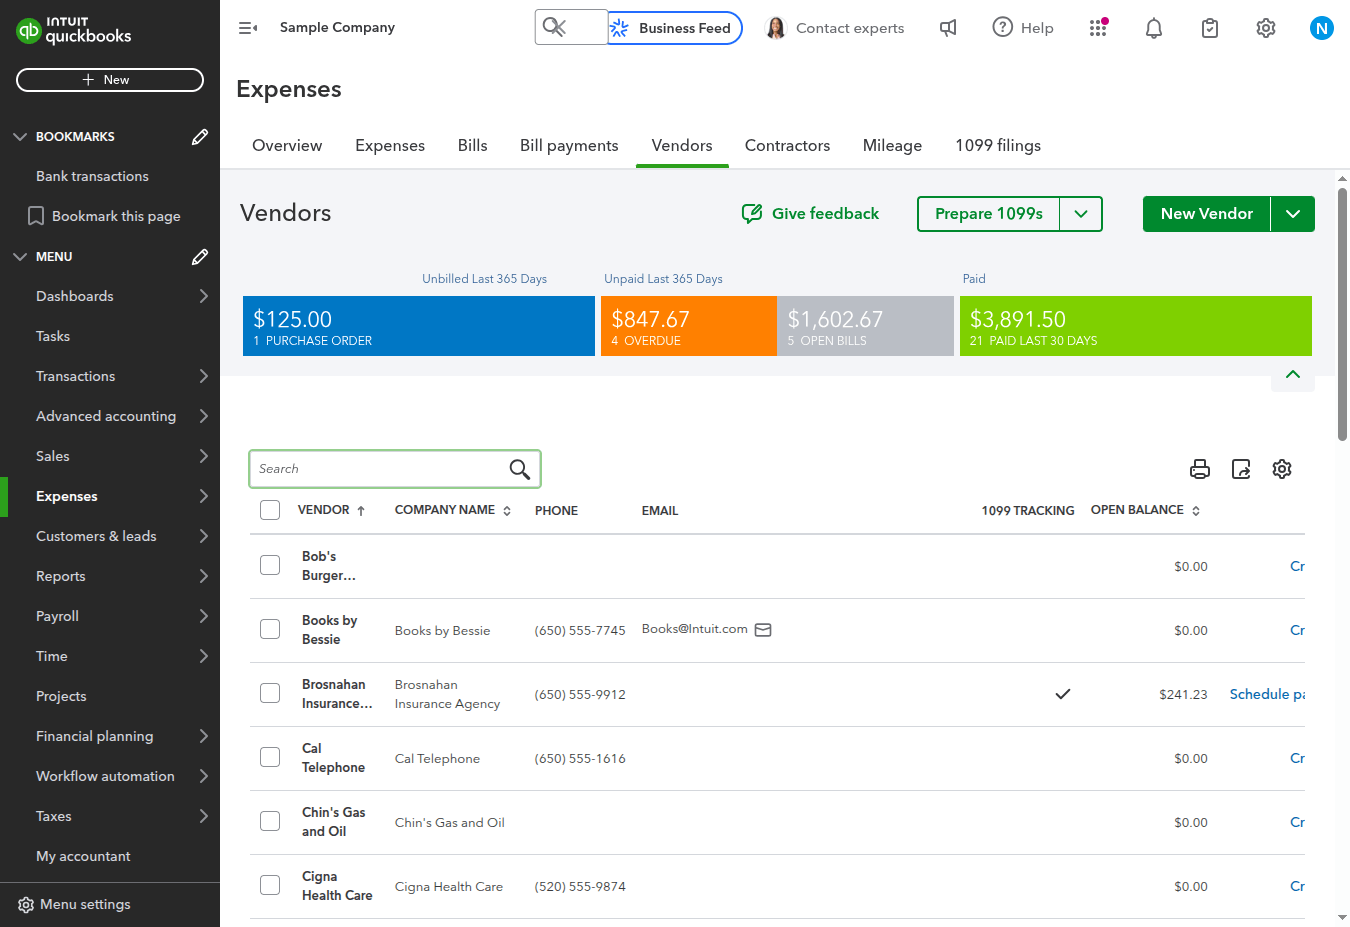Click Prepare 1099s button
This screenshot has height=927, width=1350.
(989, 214)
